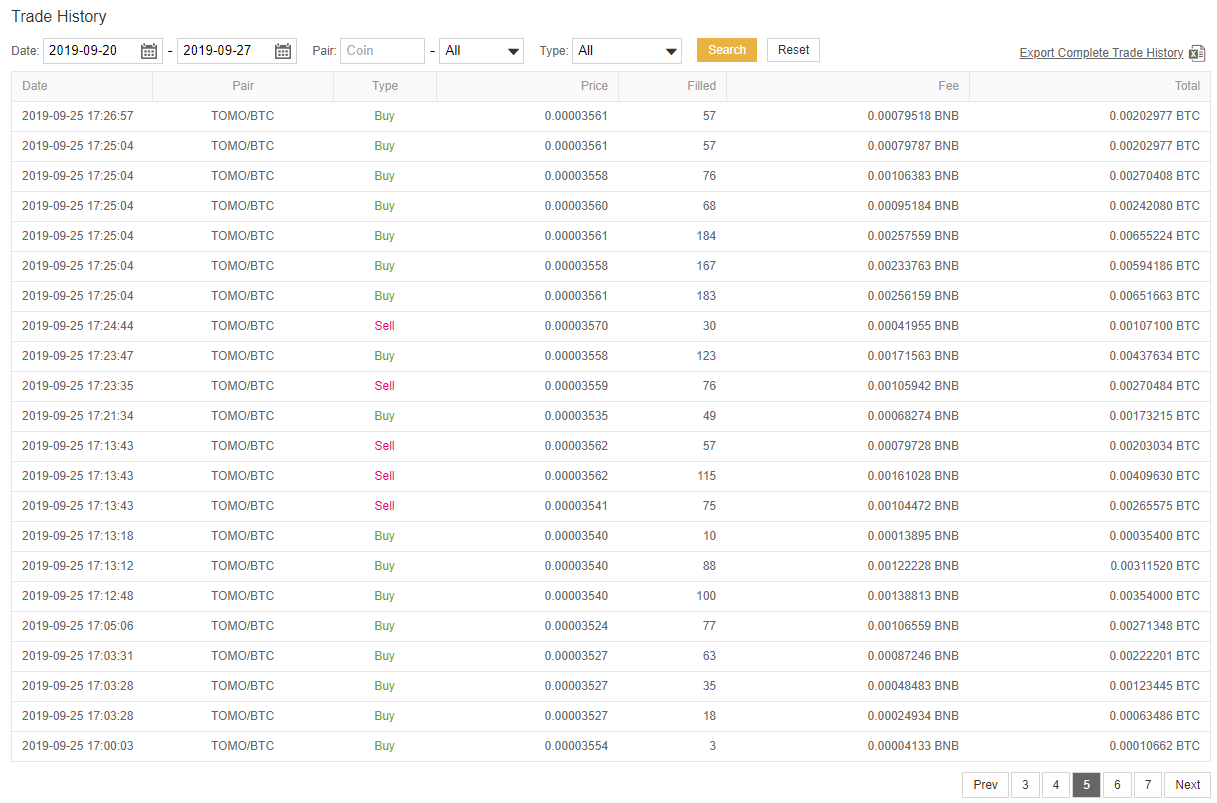Click the price 0.00003541

coord(576,506)
